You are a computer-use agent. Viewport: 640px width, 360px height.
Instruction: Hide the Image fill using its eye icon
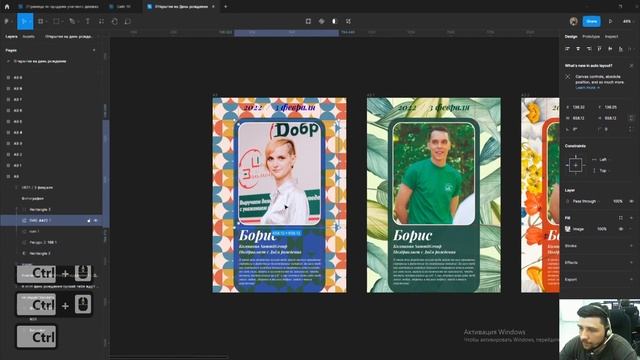click(x=620, y=229)
